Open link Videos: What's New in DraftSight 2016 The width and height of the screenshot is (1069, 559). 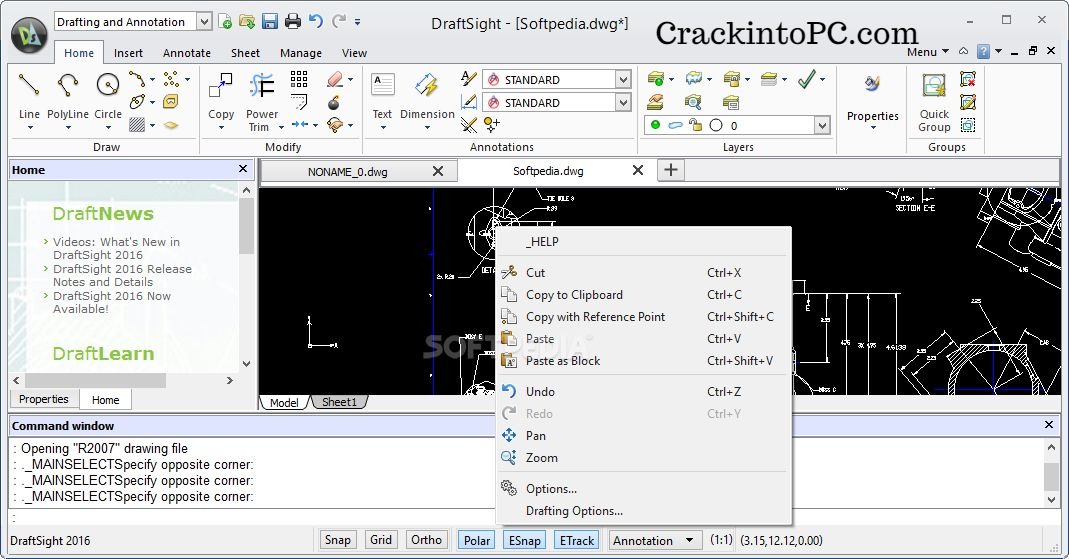click(x=117, y=248)
